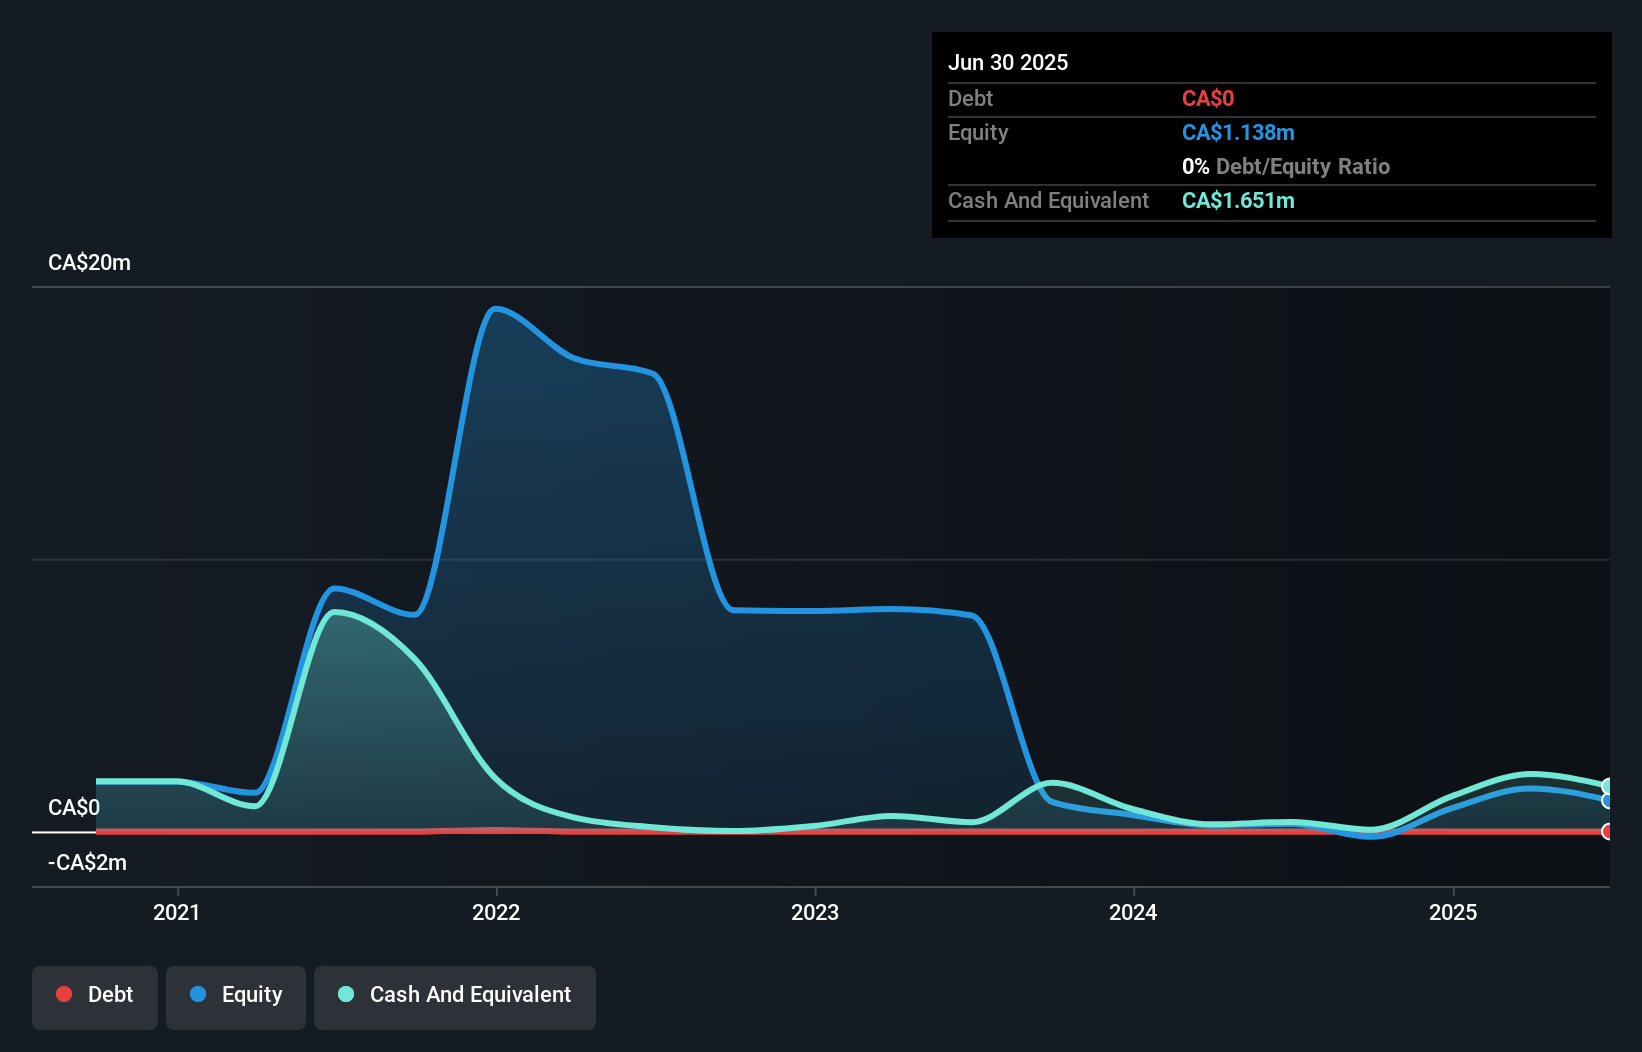Select the blue Equity legend icon

[204, 994]
